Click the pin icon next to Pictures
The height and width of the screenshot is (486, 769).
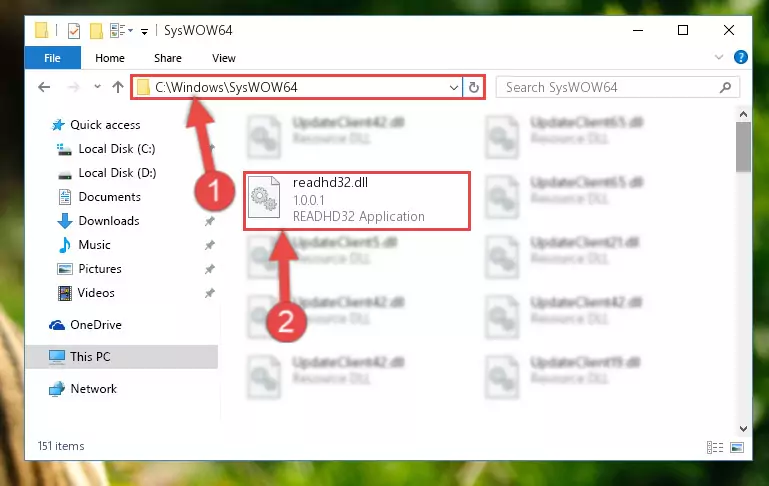[x=209, y=269]
